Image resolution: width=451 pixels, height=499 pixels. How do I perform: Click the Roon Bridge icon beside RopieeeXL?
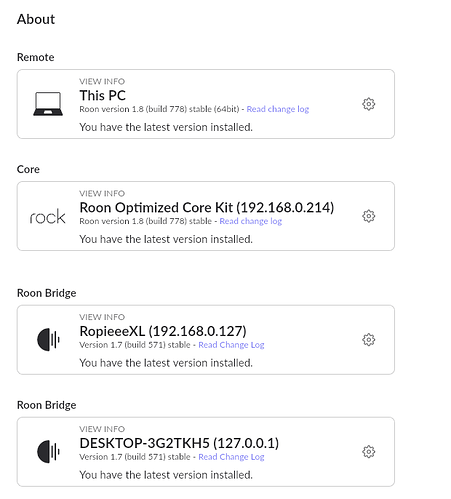[x=48, y=340]
